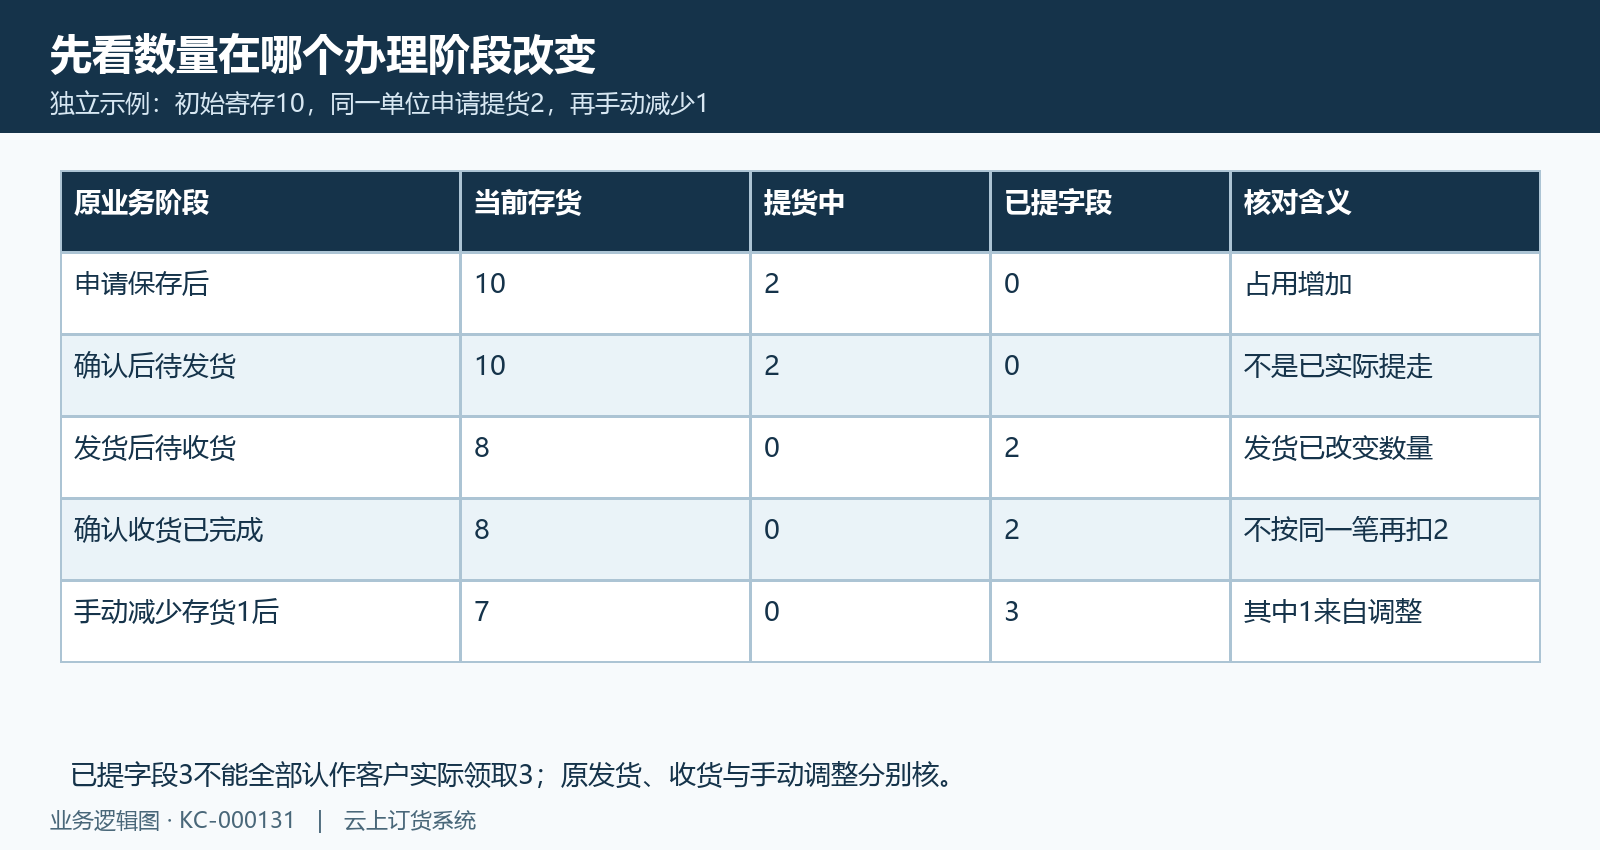Image resolution: width=1600 pixels, height=850 pixels.
Task: Click the 发货已改变数量 cell
Action: click(1338, 448)
